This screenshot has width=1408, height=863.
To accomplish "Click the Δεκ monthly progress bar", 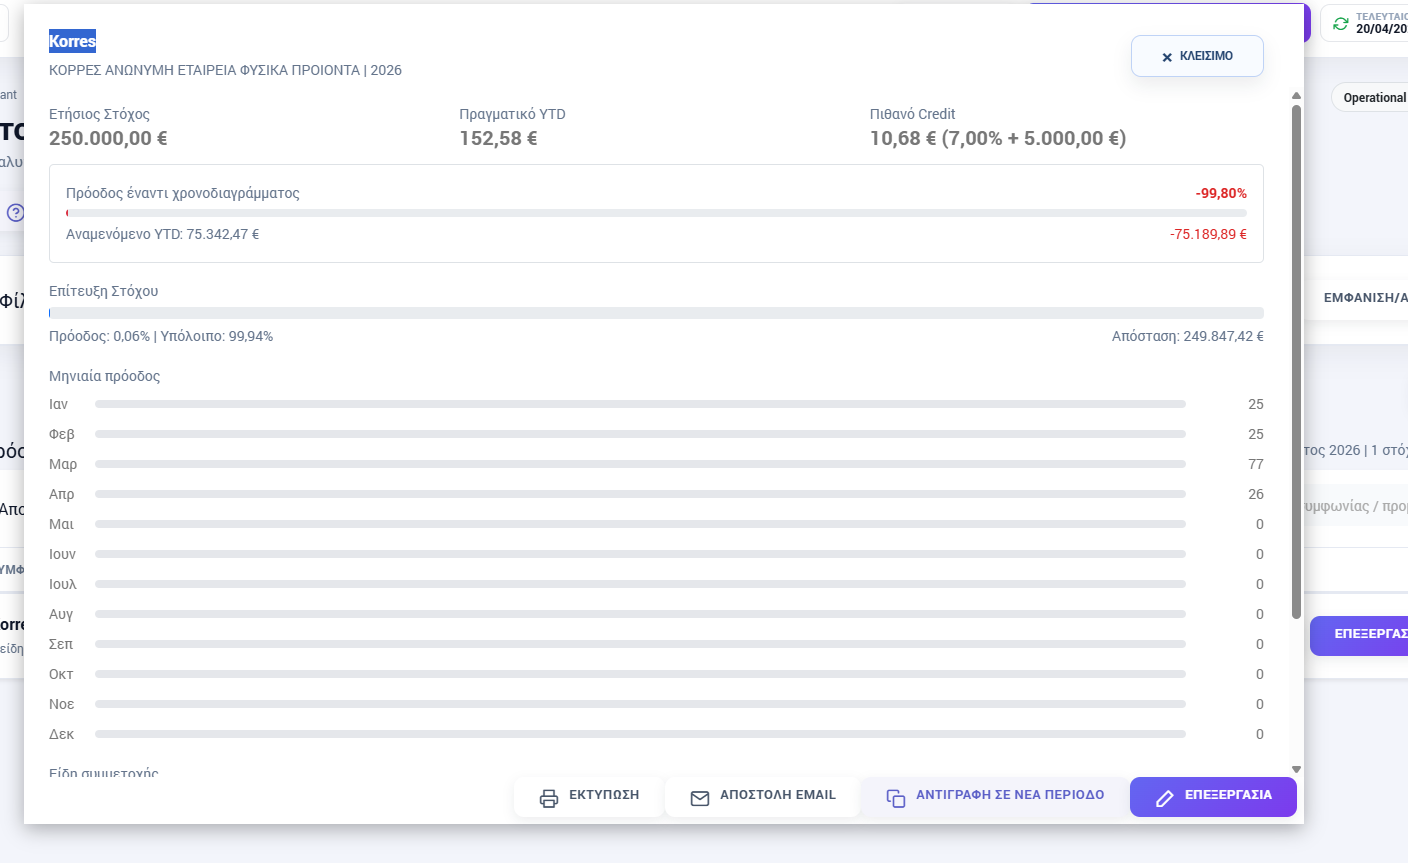I will tap(640, 734).
